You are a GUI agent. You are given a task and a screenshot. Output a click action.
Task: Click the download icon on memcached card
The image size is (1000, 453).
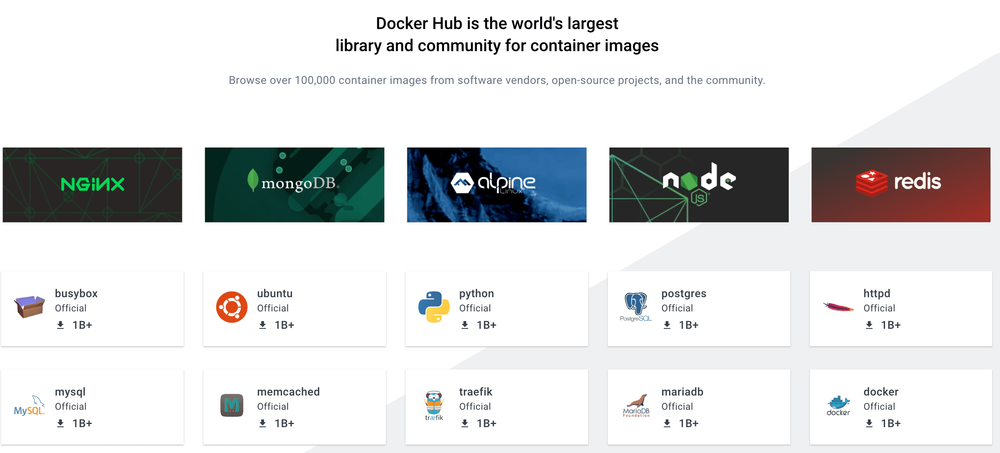pos(263,423)
